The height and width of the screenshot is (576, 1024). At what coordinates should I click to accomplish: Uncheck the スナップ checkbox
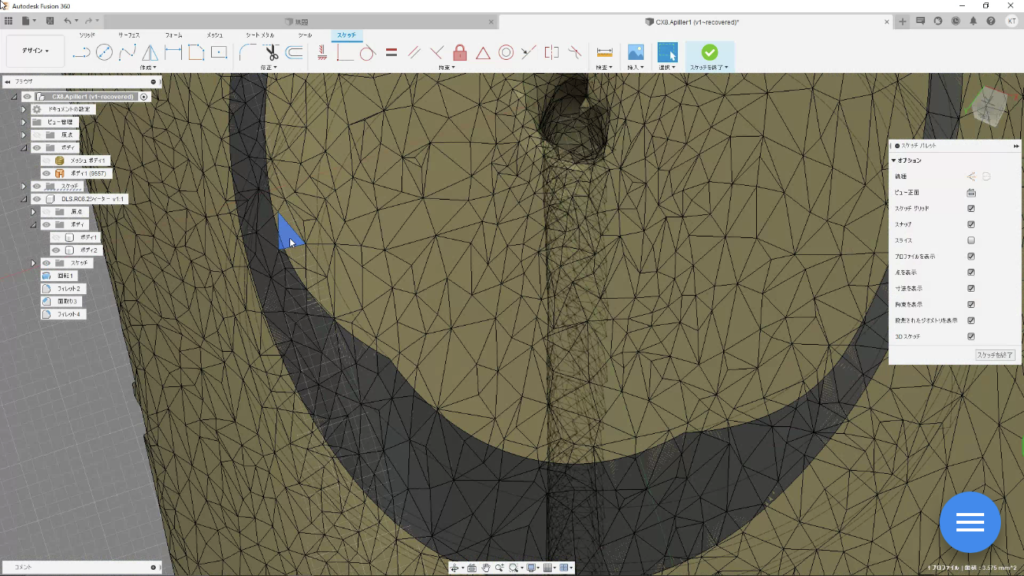tap(971, 224)
